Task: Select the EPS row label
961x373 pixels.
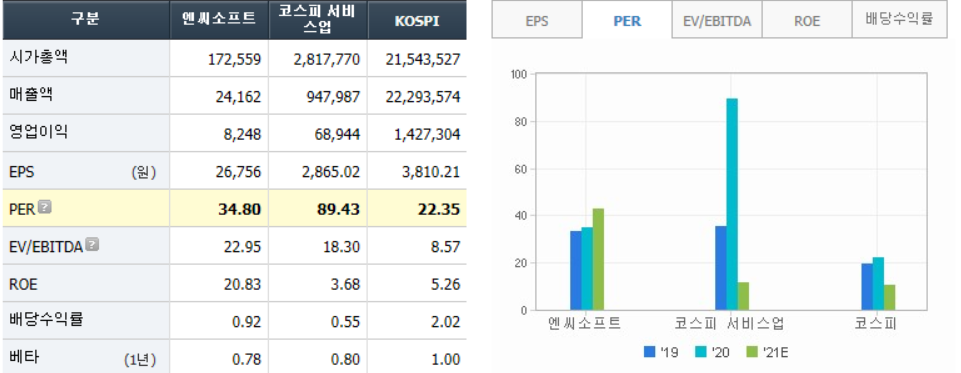Action: coord(22,172)
